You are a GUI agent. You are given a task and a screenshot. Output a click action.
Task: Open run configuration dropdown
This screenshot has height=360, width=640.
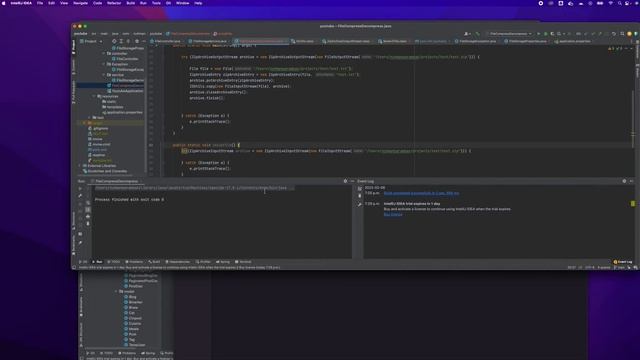(x=509, y=34)
